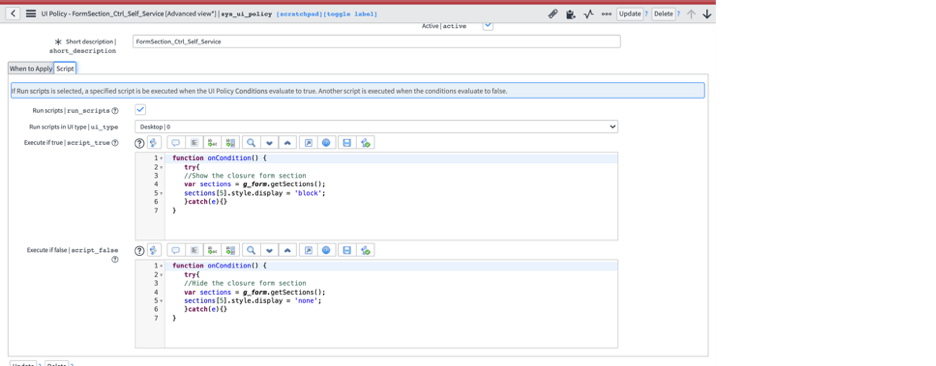Image resolution: width=936 pixels, height=366 pixels.
Task: Go back using the header back arrow
Action: coord(13,14)
